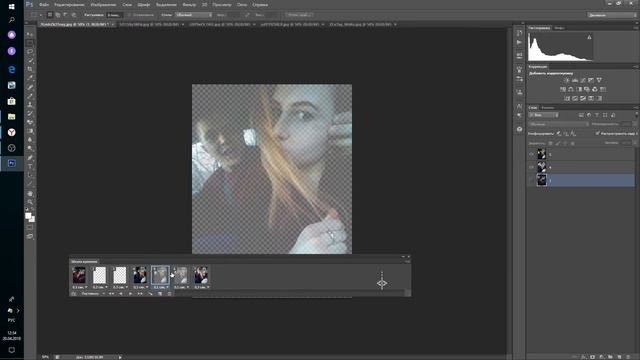The height and width of the screenshot is (360, 640).
Task: Select the Move tool
Action: coord(30,34)
